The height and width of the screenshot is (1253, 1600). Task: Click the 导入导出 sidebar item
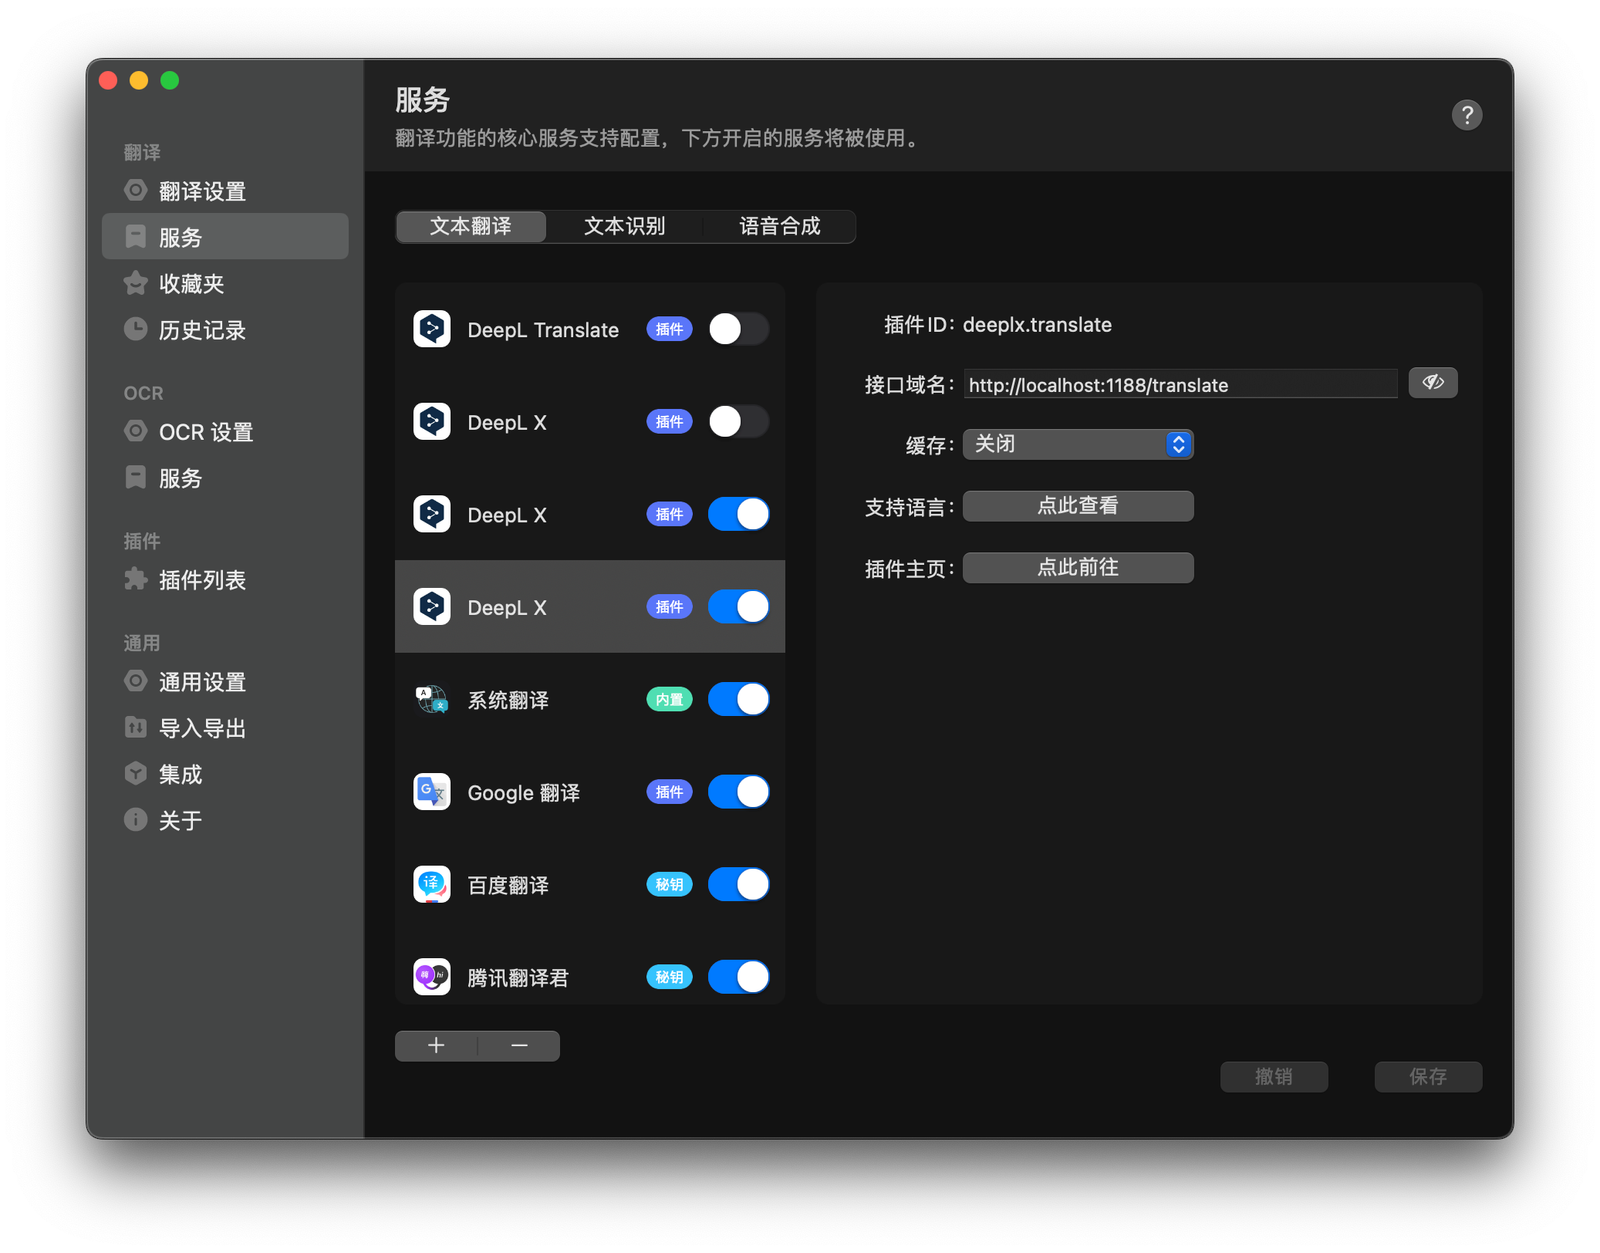coord(204,728)
